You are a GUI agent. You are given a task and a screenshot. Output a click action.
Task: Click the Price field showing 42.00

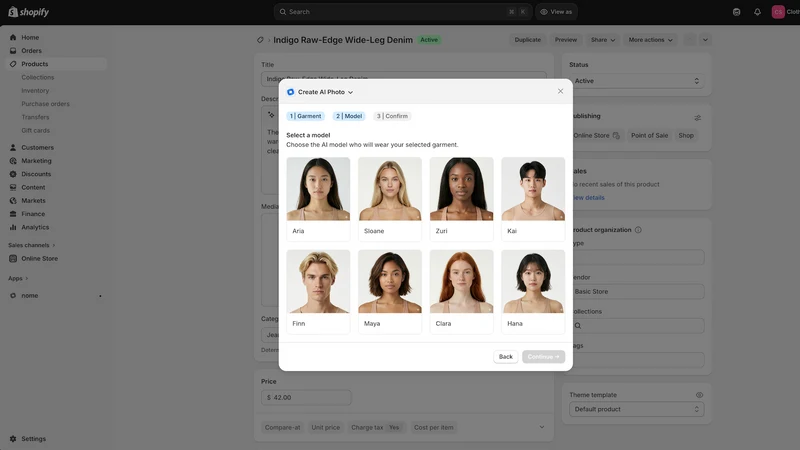pos(306,397)
